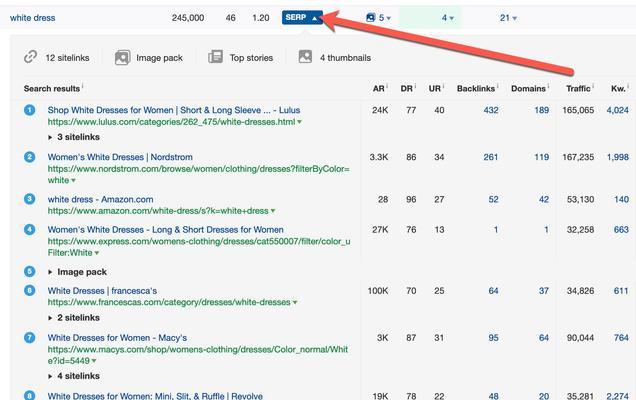Viewport: 636px width, 400px height.
Task: Click the AR column header
Action: click(378, 88)
